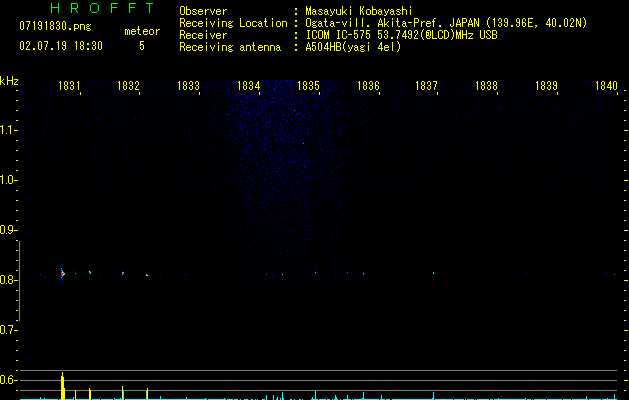This screenshot has width=629, height=400.
Task: Click the Receiving Location label
Action: click(x=233, y=23)
